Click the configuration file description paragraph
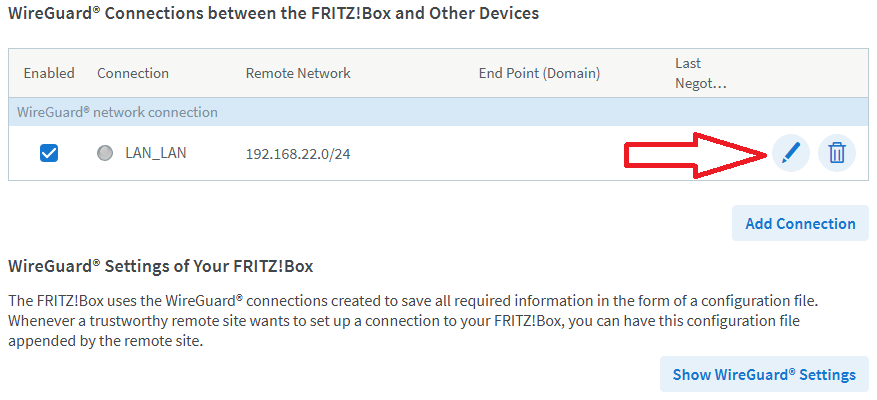The image size is (877, 400). click(x=413, y=321)
